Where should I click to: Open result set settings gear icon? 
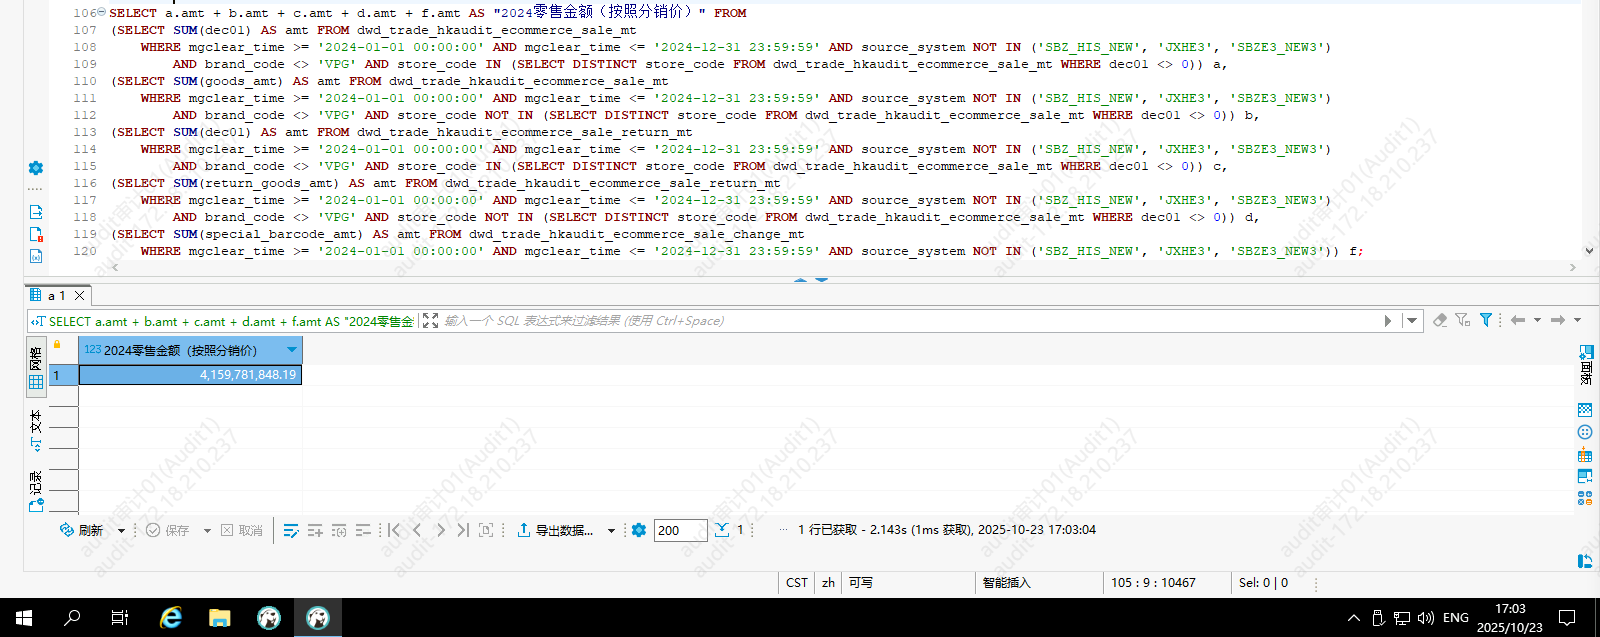point(639,530)
